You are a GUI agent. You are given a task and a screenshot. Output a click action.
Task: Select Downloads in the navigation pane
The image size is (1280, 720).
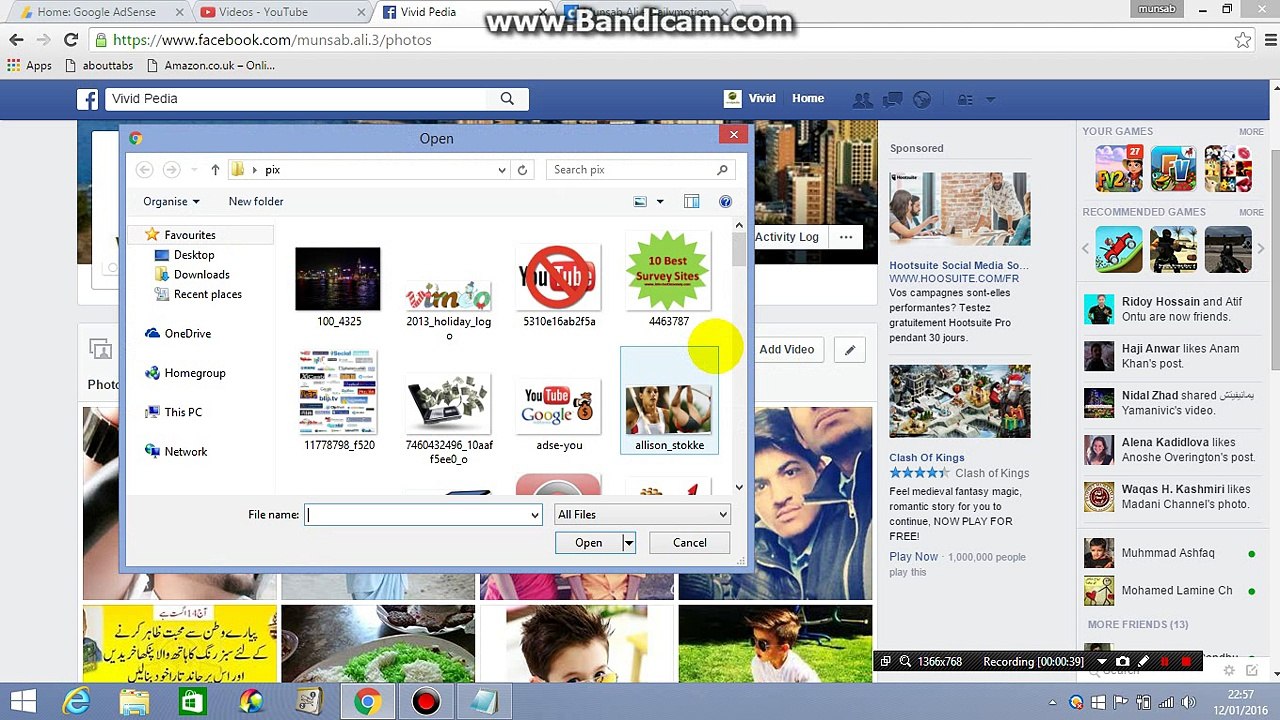[201, 275]
